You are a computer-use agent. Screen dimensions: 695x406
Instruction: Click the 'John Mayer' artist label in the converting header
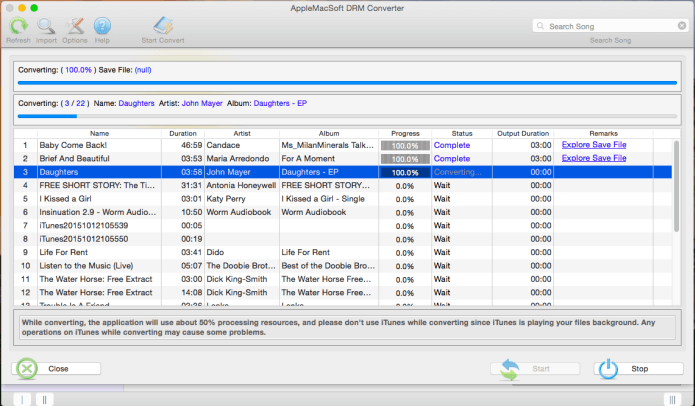pos(202,103)
